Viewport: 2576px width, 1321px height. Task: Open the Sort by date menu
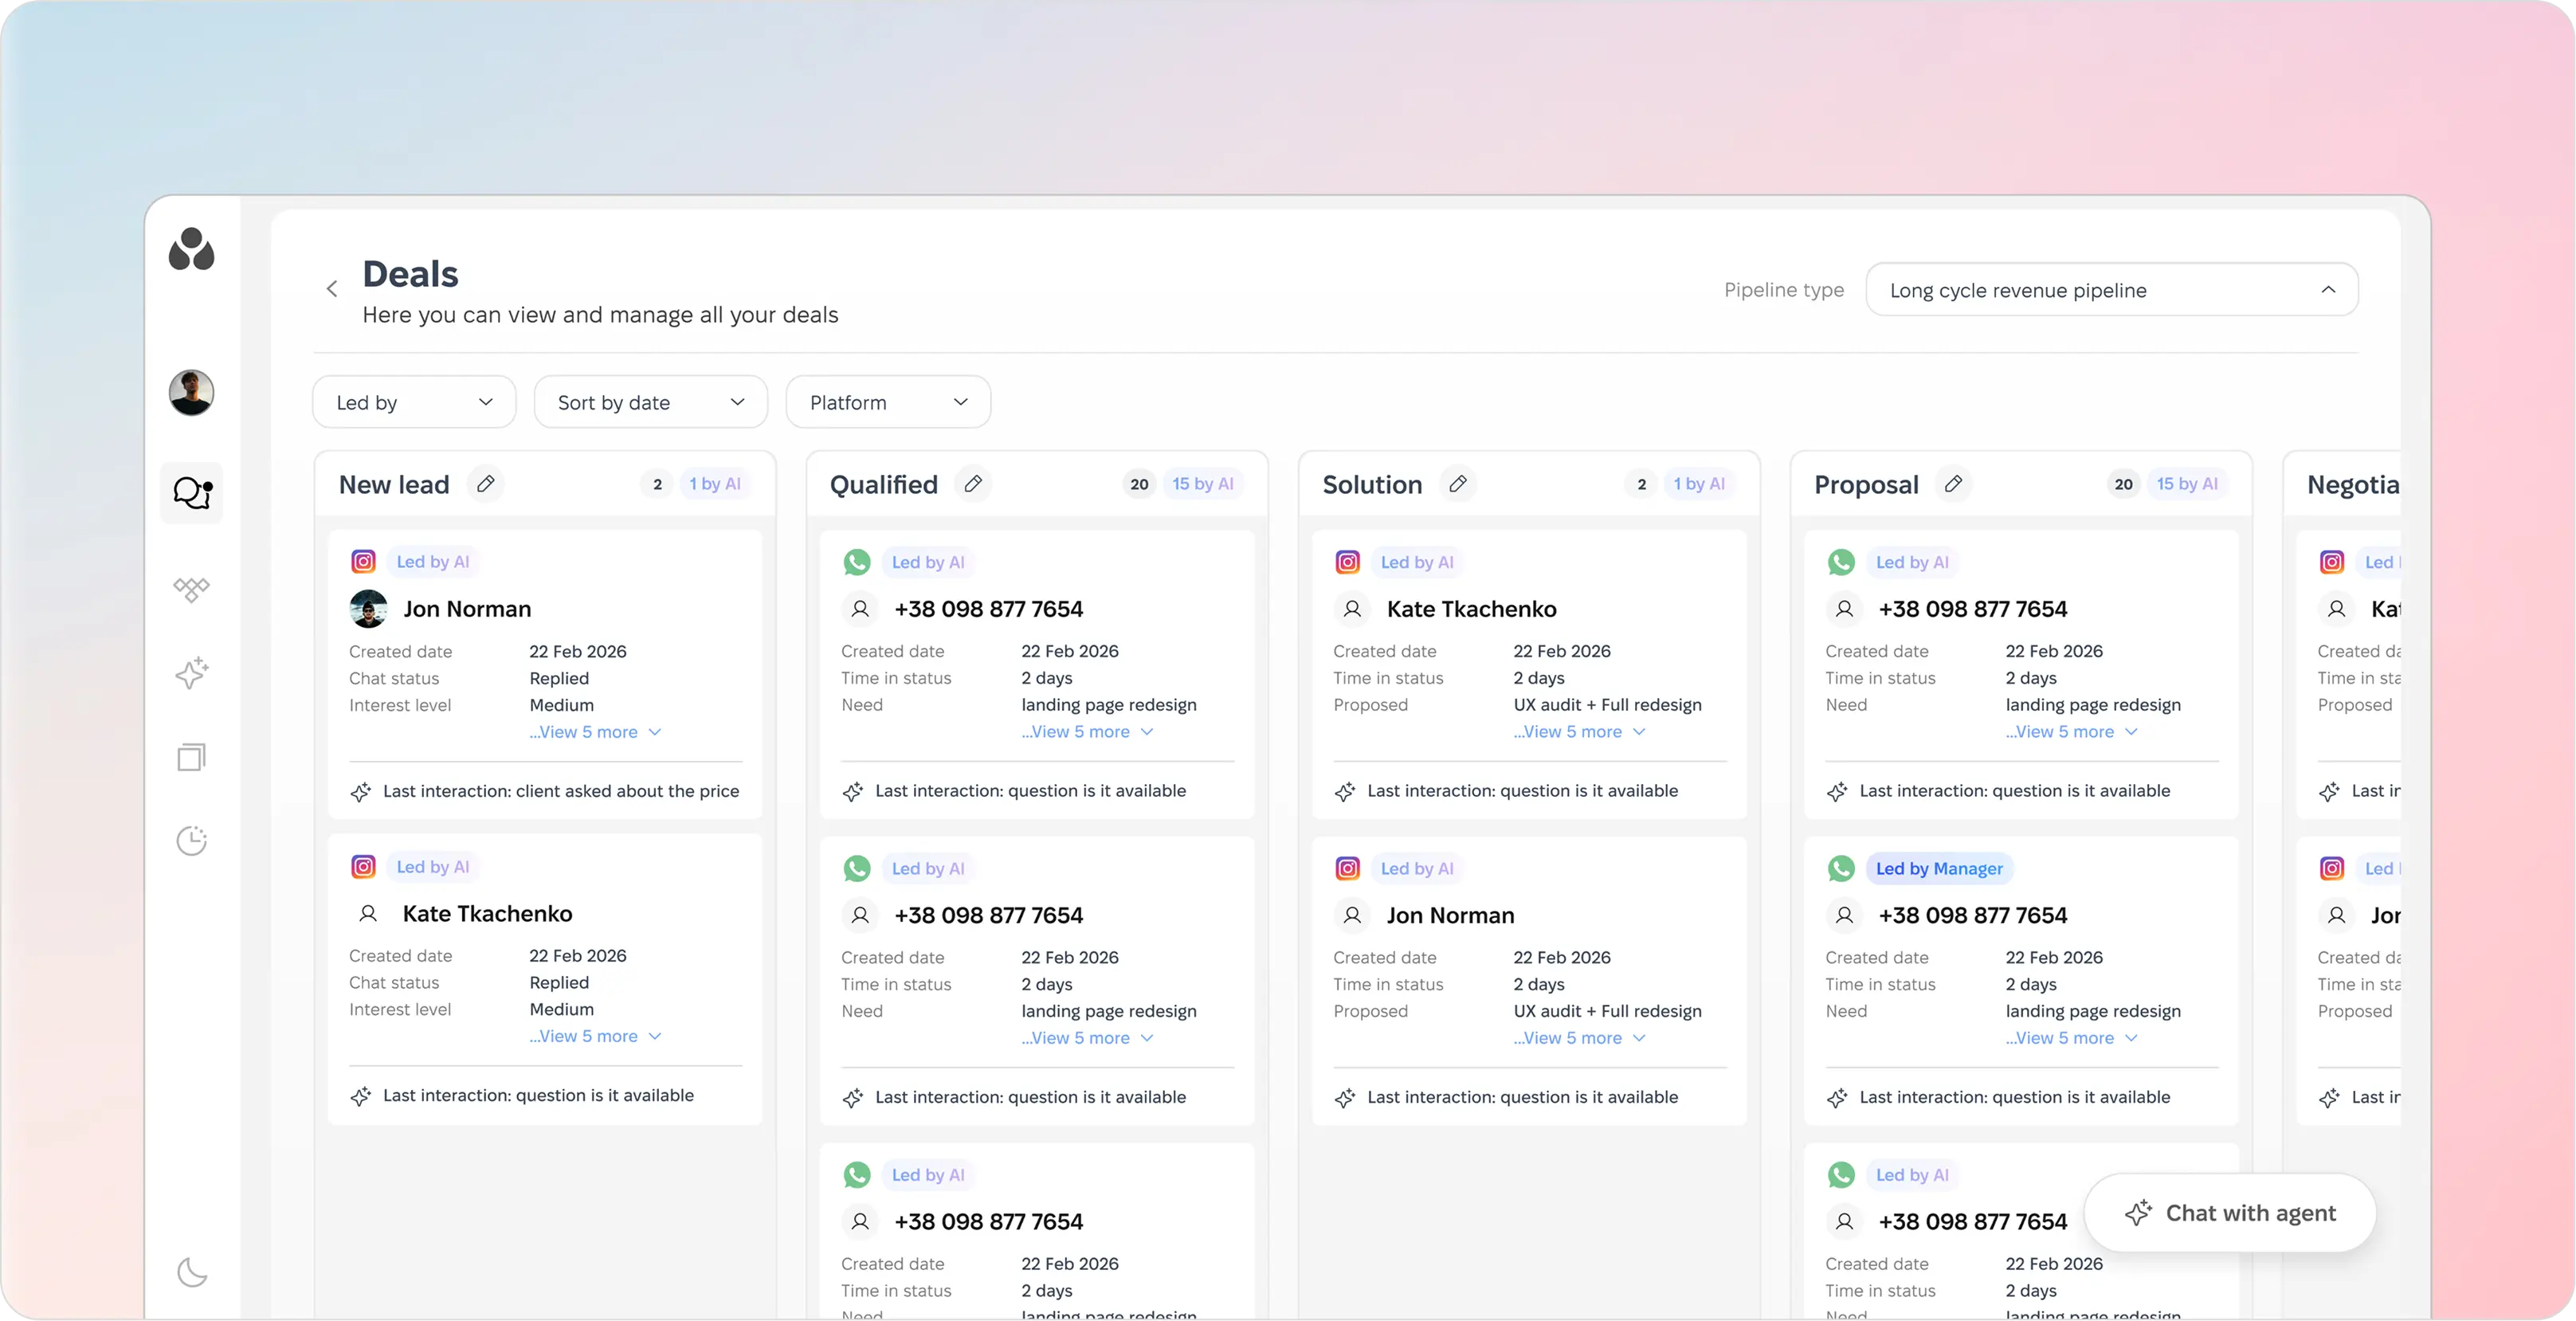pyautogui.click(x=650, y=401)
